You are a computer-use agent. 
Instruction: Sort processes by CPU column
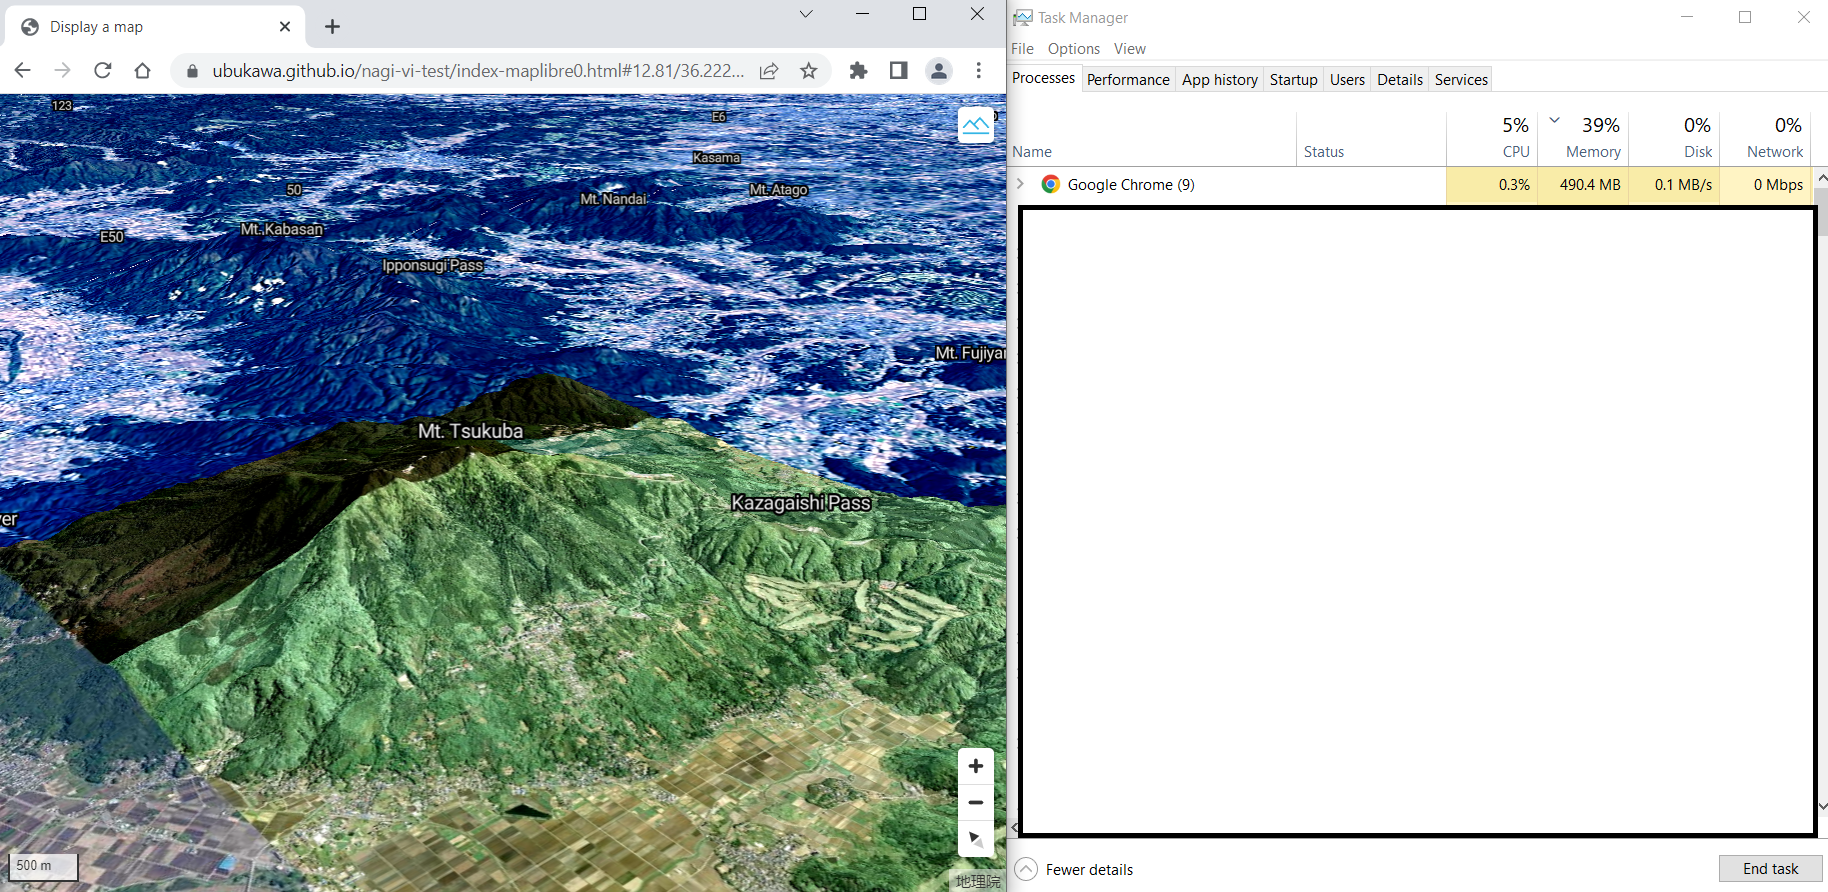point(1492,139)
